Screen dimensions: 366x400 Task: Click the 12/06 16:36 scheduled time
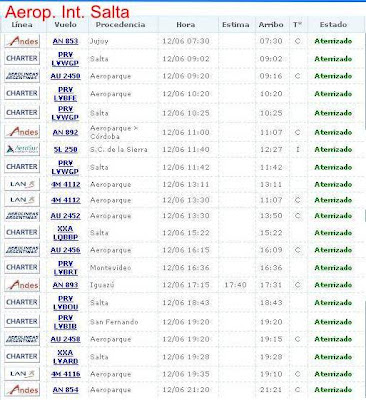[x=186, y=268]
